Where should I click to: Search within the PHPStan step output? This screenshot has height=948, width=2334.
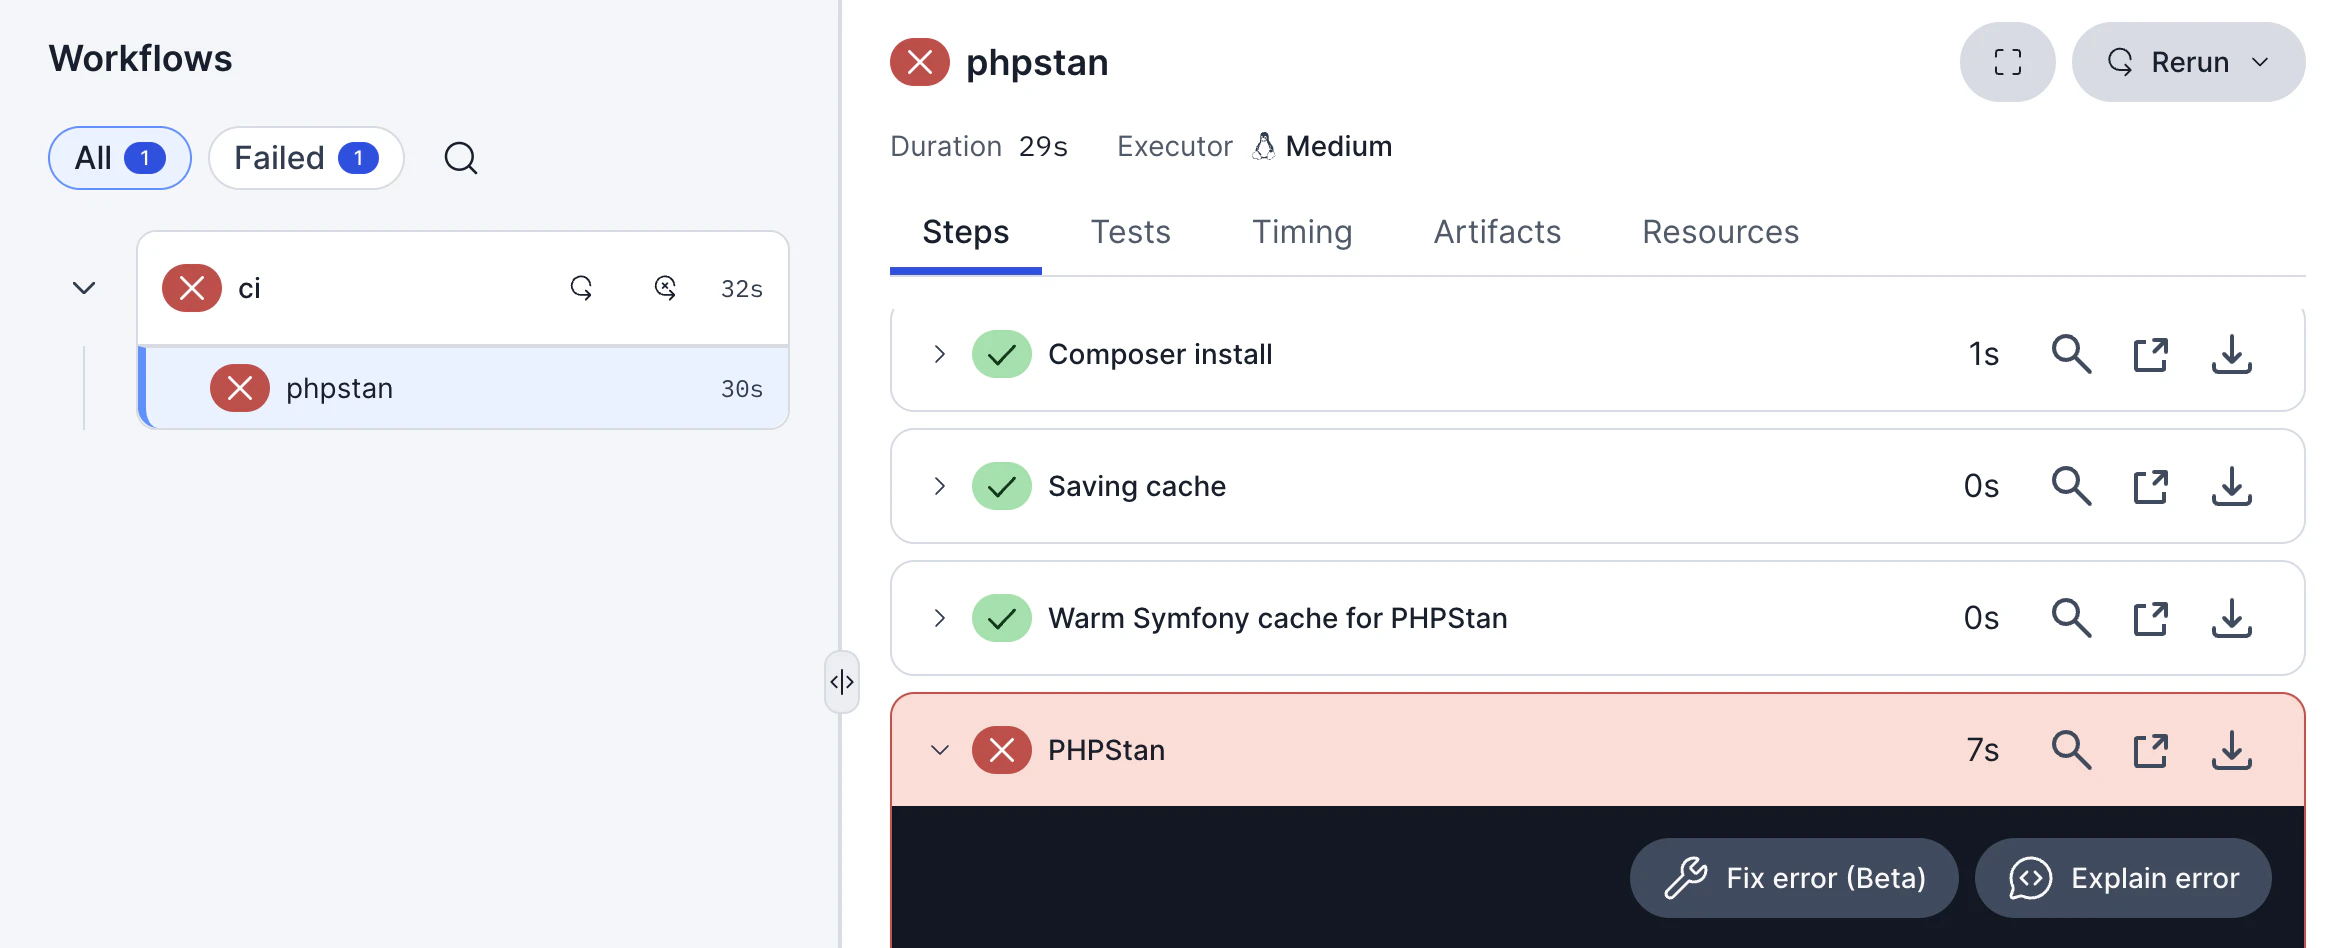point(2071,750)
